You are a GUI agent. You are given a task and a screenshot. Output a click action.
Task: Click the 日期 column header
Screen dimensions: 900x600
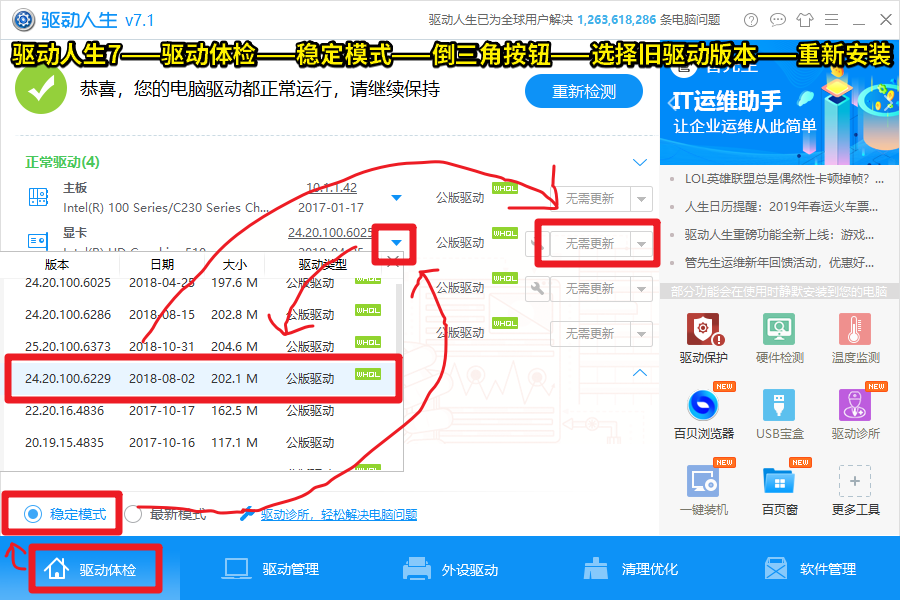(x=162, y=264)
